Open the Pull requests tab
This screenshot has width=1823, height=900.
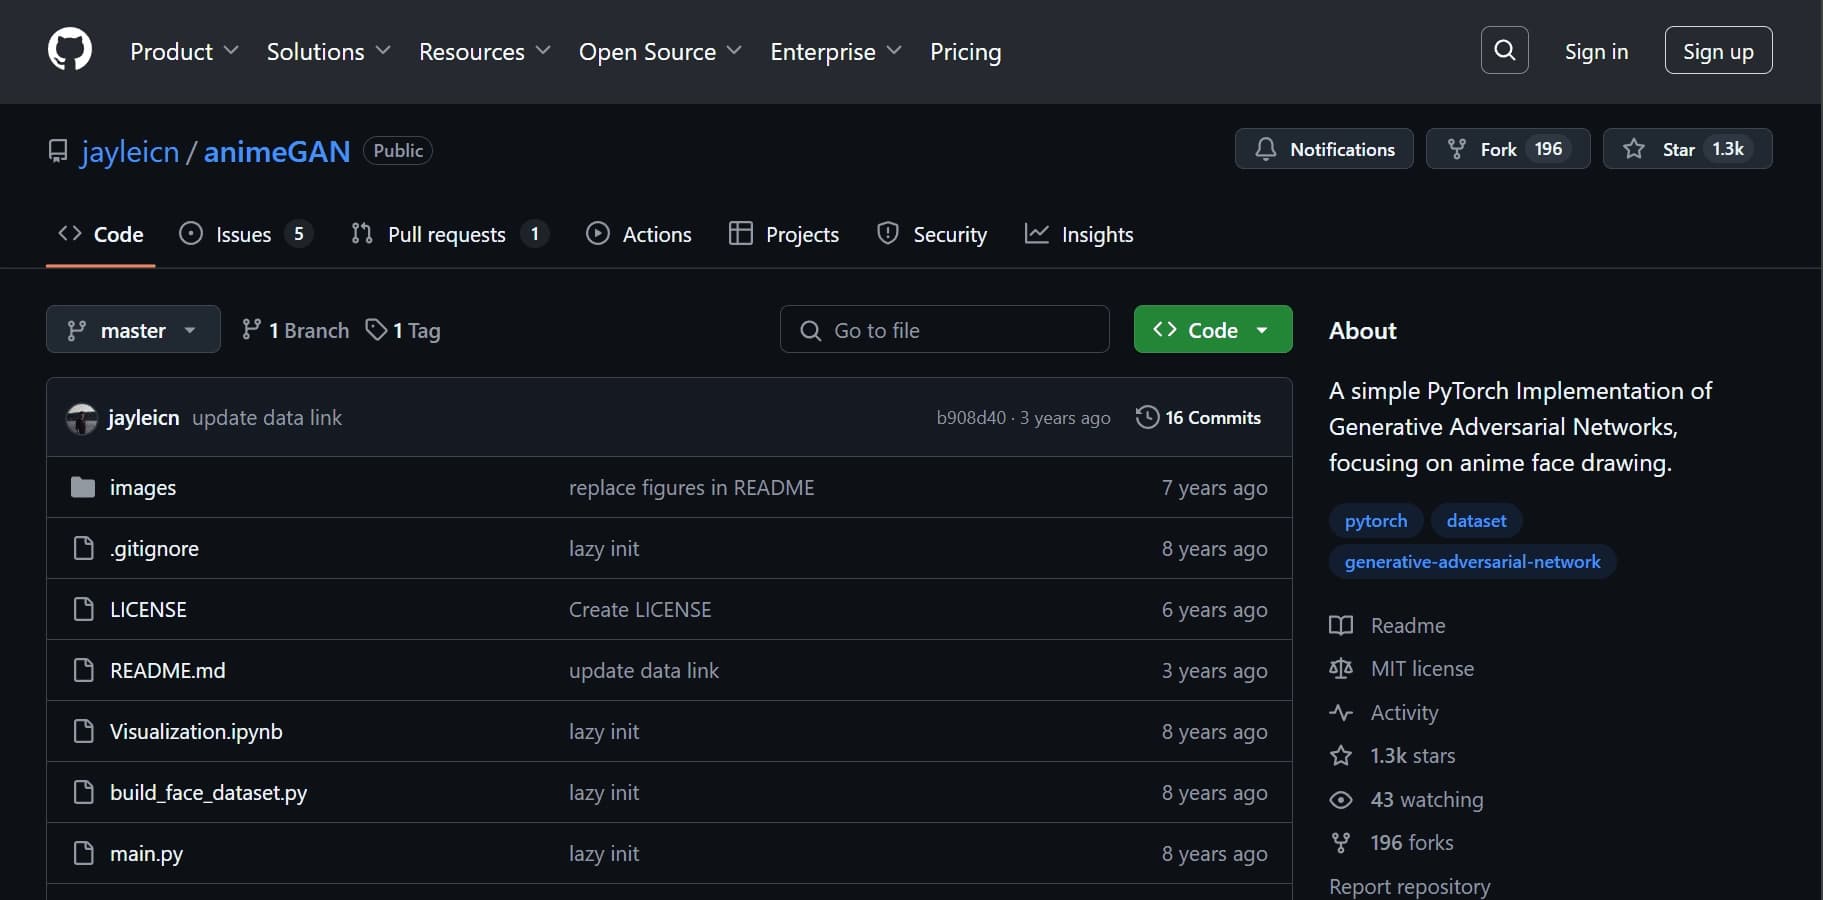tap(449, 234)
